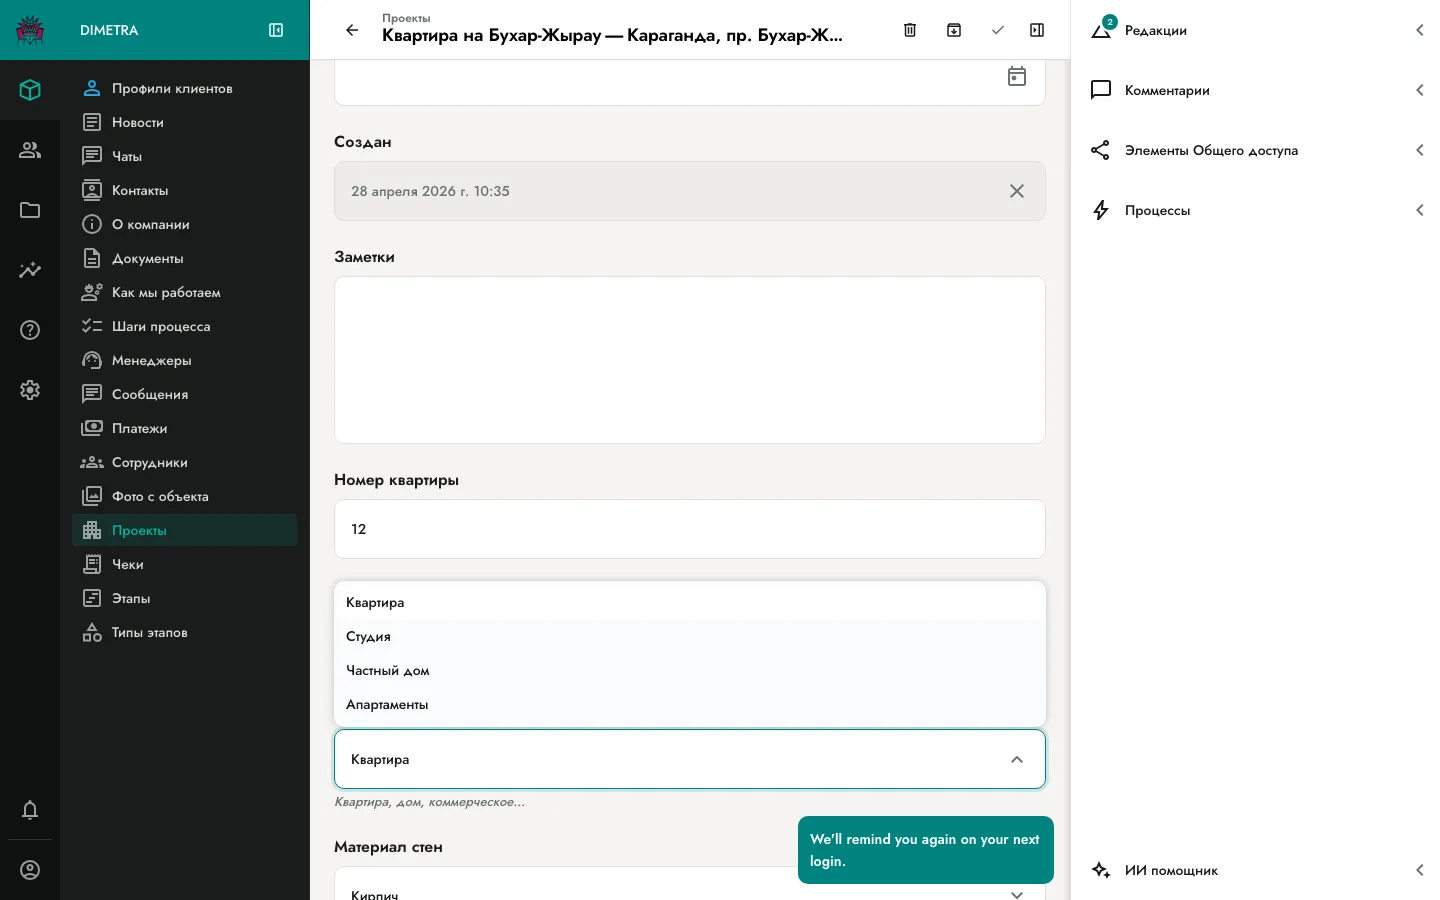Click the share icon for Элементы Общего доступа
Viewport: 1440px width, 900px height.
pos(1100,150)
